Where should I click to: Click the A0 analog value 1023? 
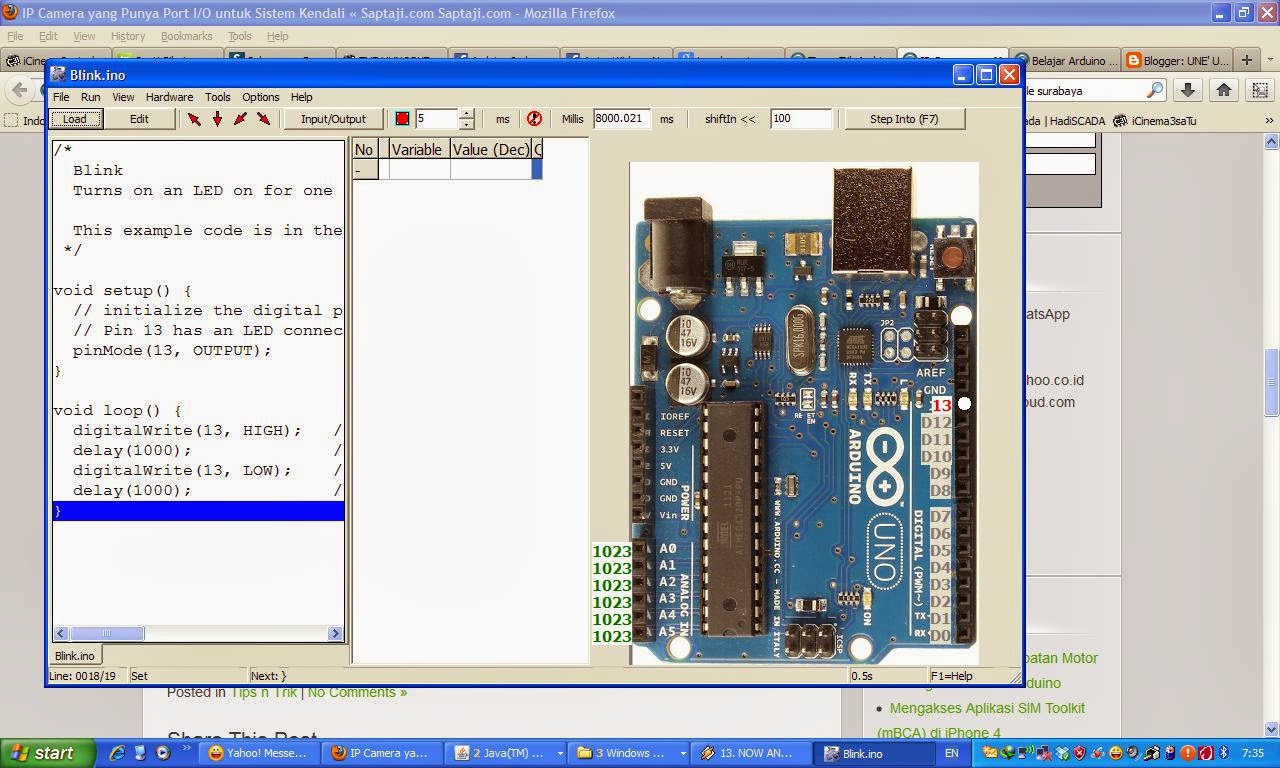(x=612, y=551)
